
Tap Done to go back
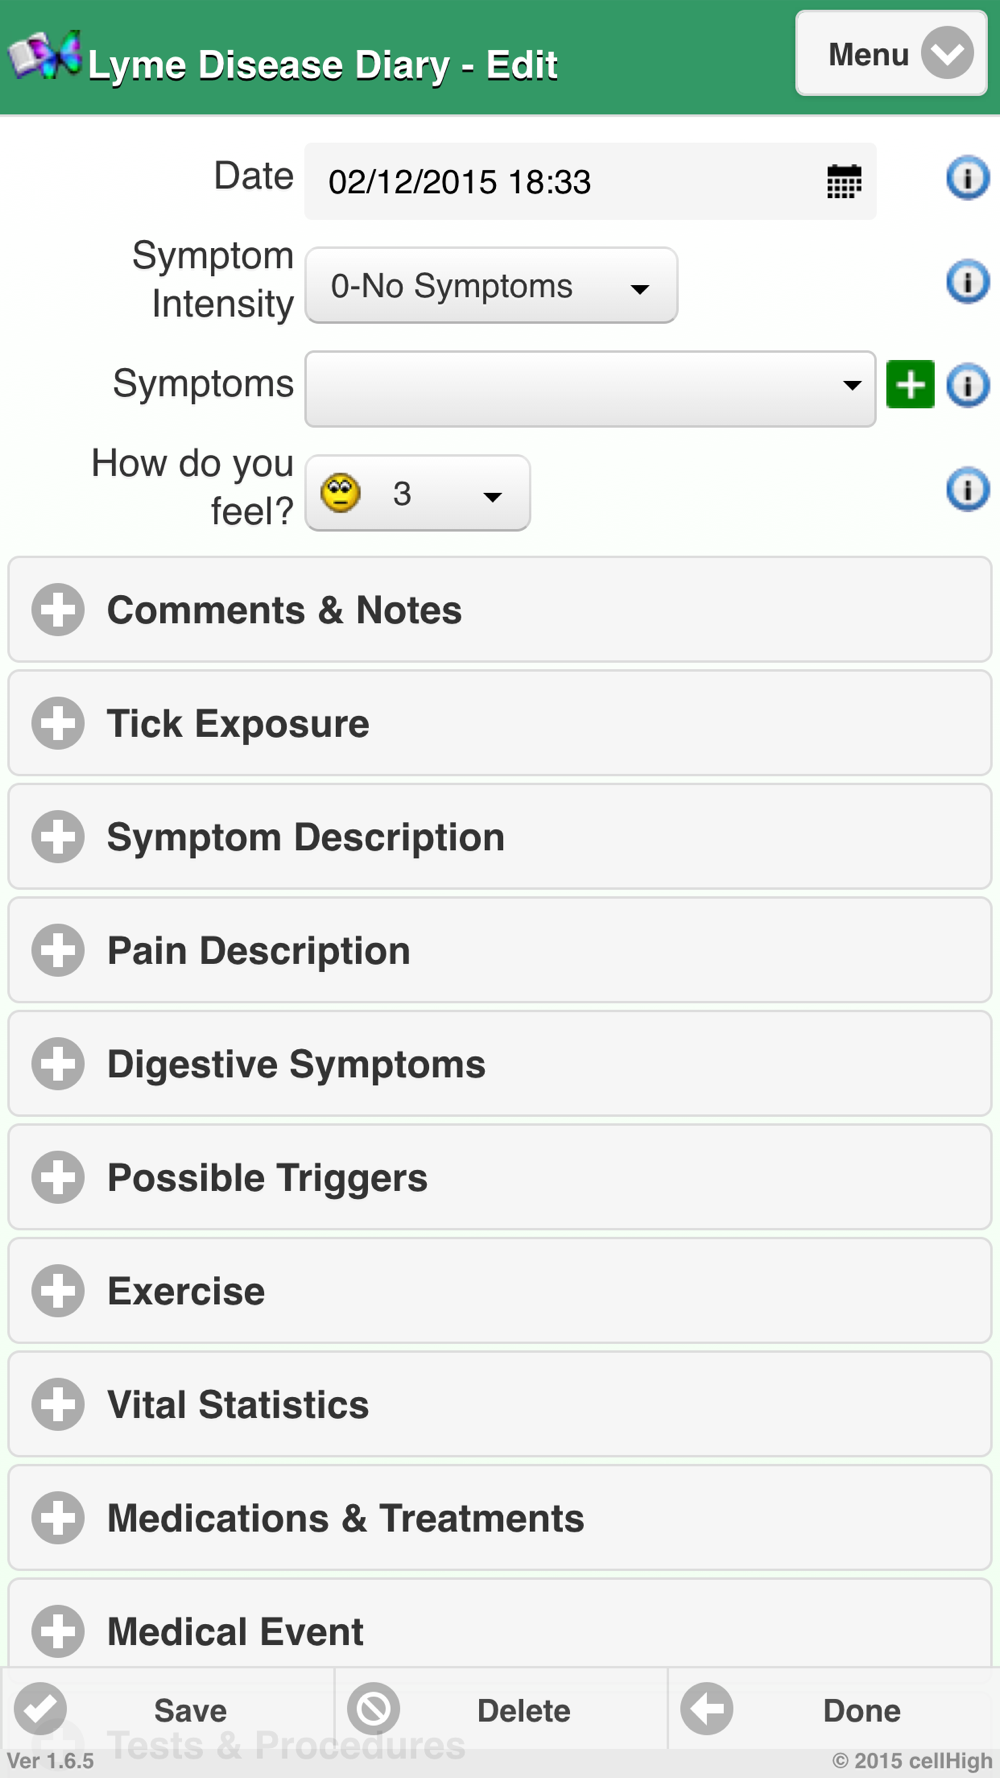(x=833, y=1709)
